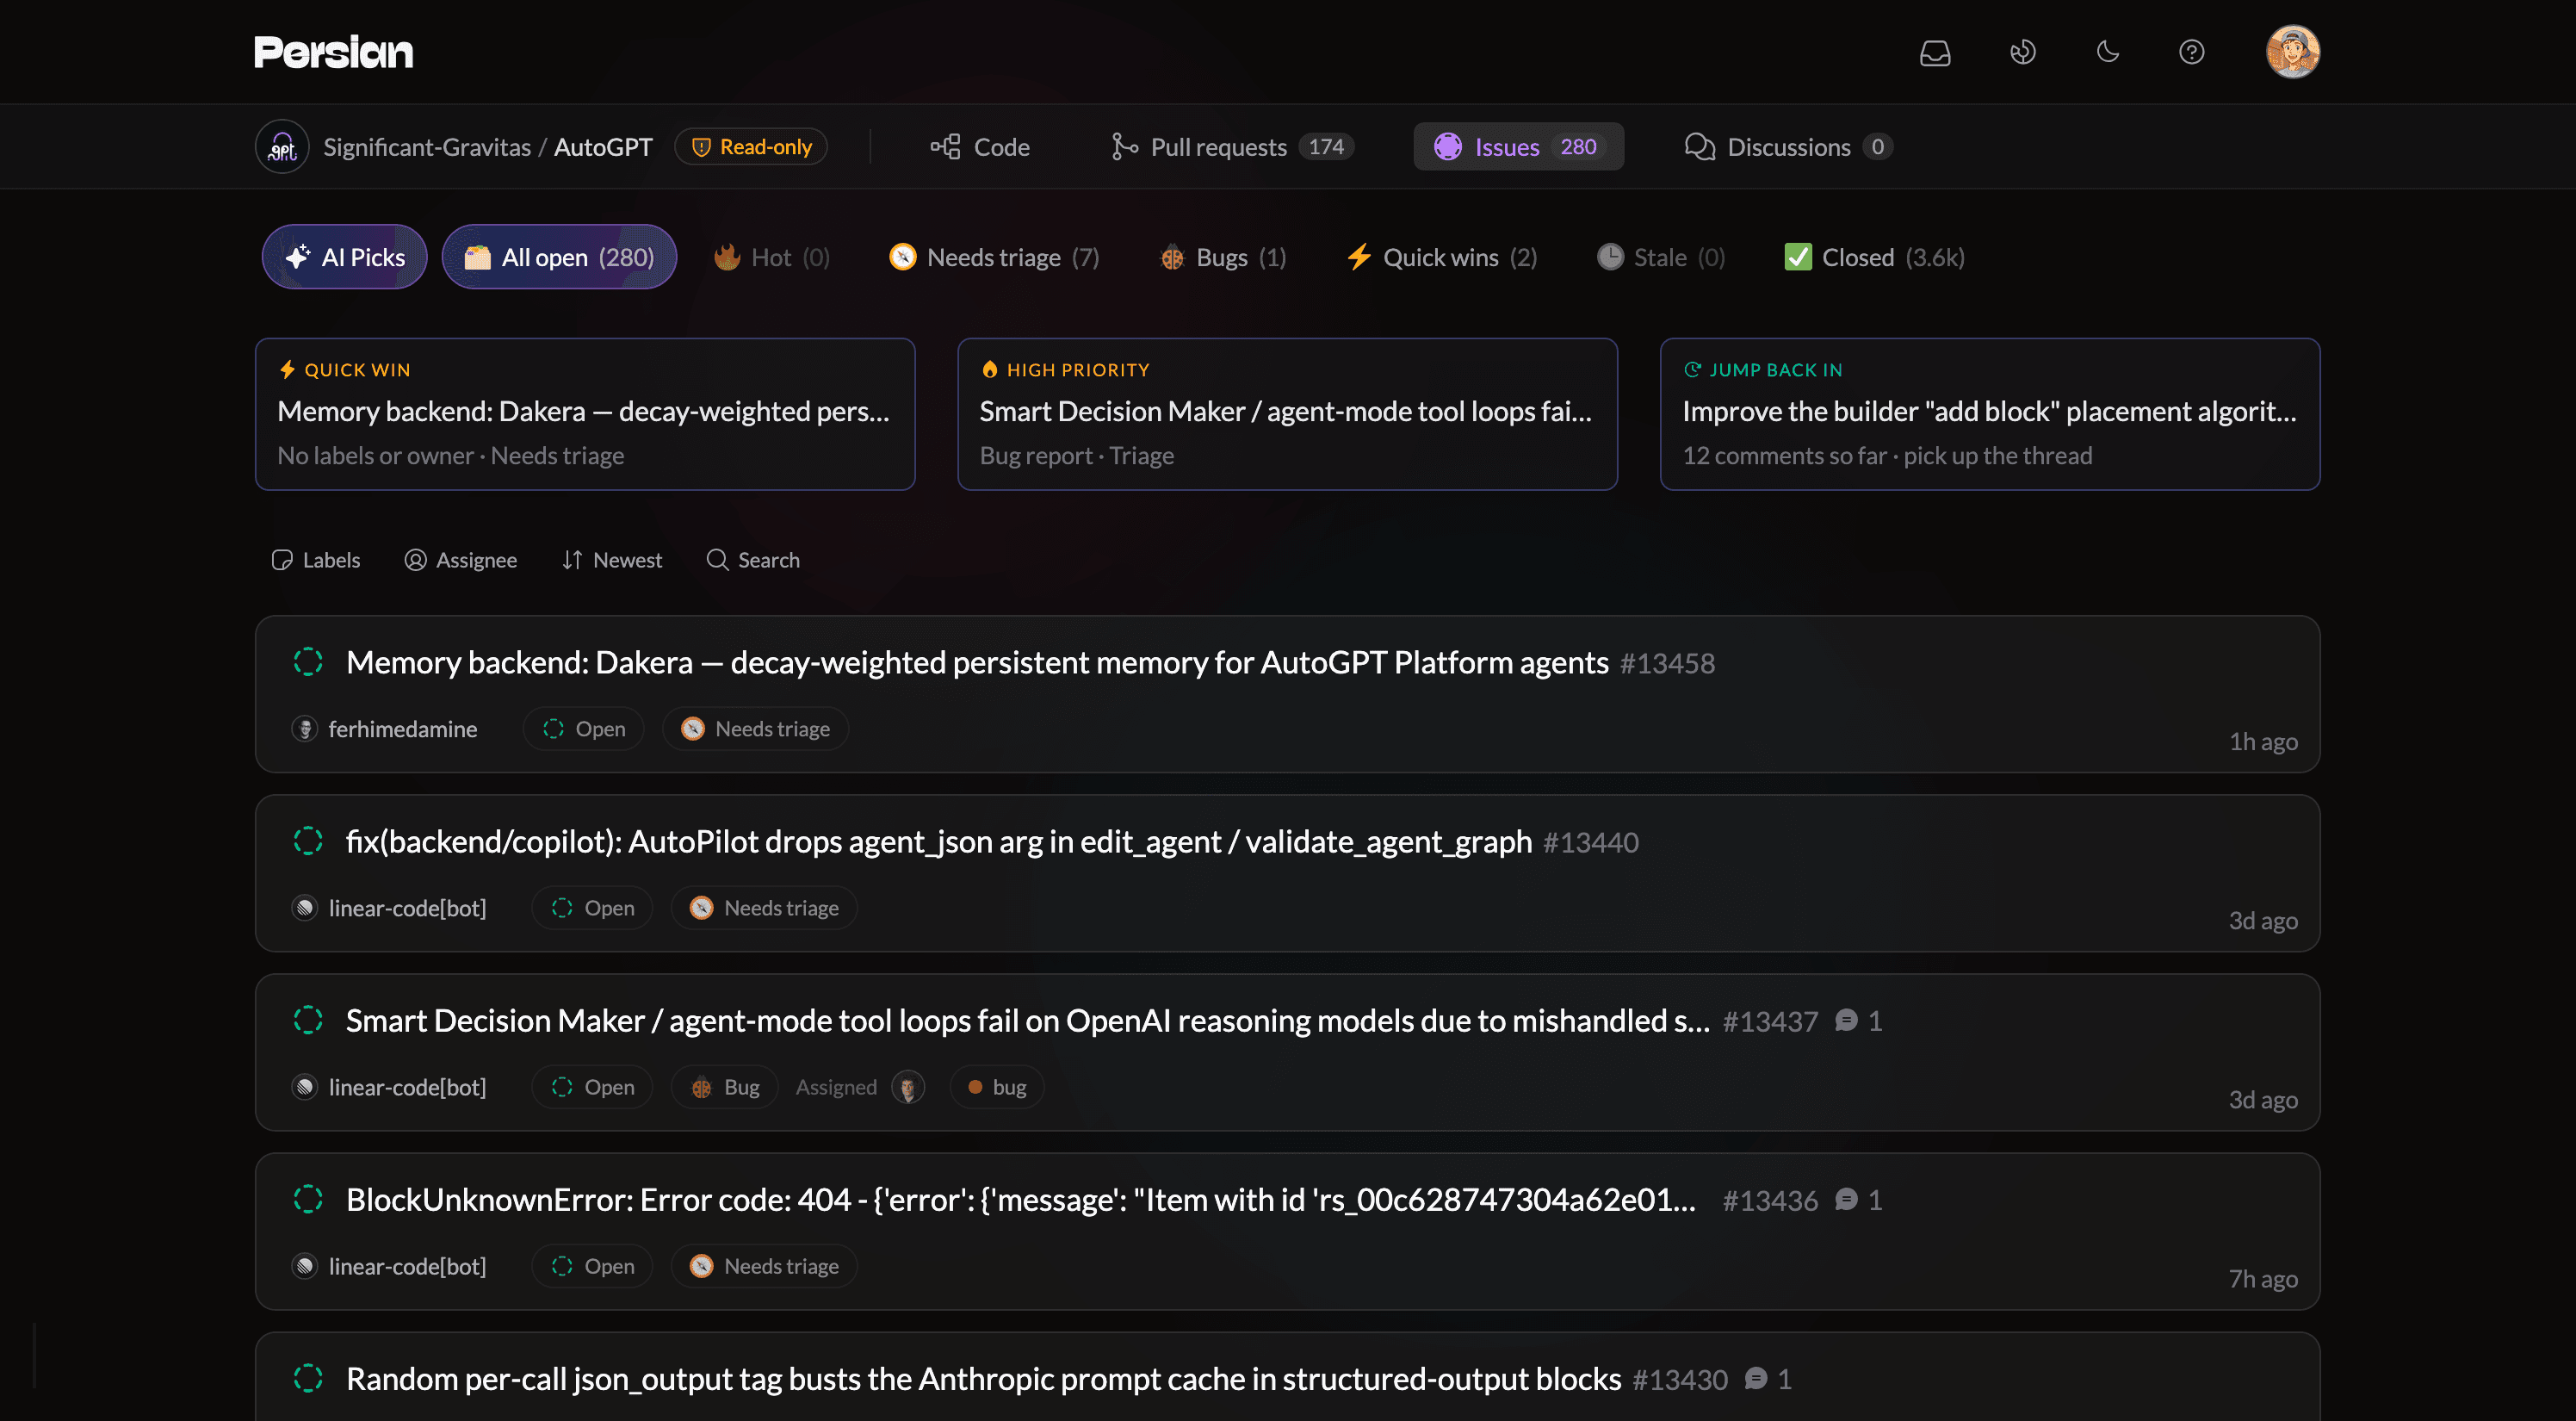Click open status icon of issue #13436
This screenshot has width=2576, height=1421.
tap(308, 1199)
